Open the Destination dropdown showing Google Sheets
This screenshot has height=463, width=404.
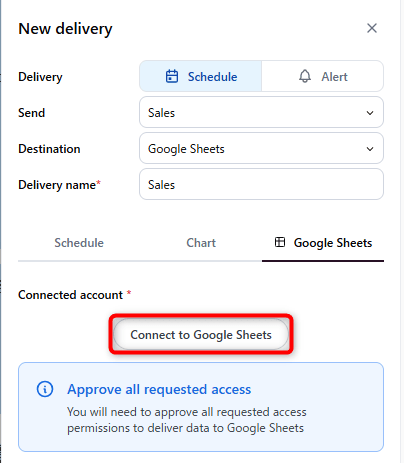point(261,148)
